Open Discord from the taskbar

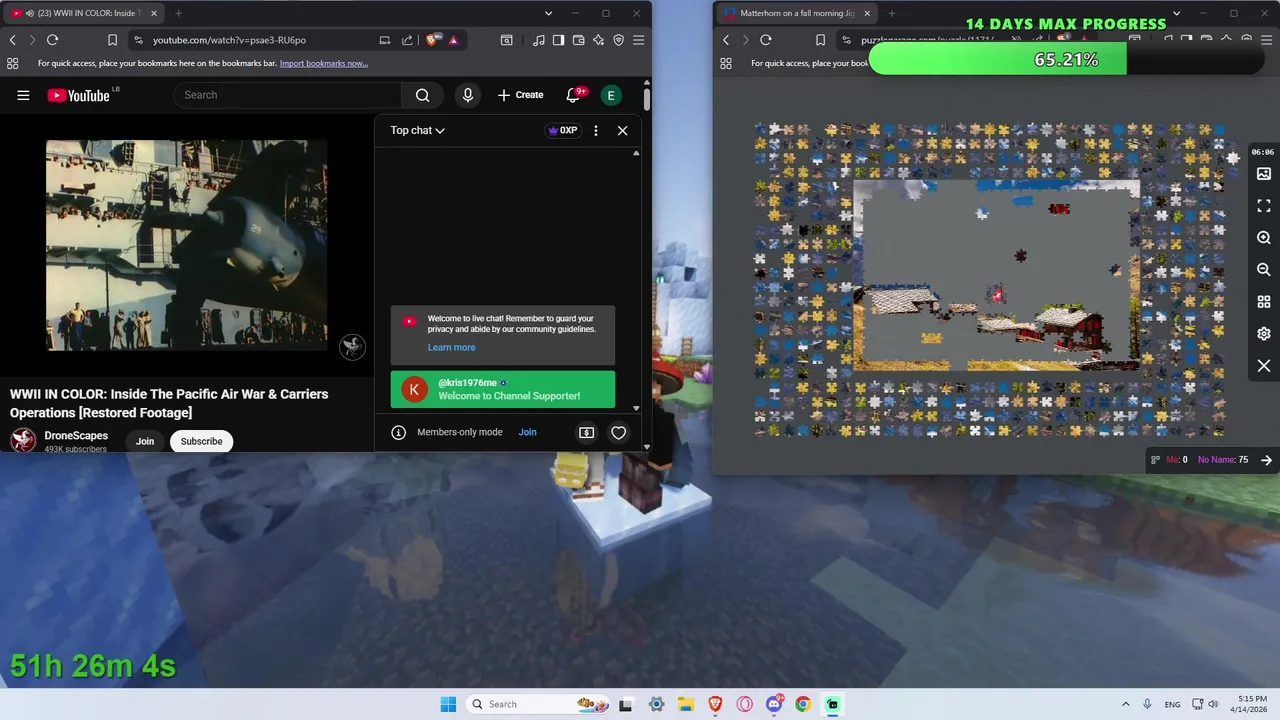coord(774,704)
